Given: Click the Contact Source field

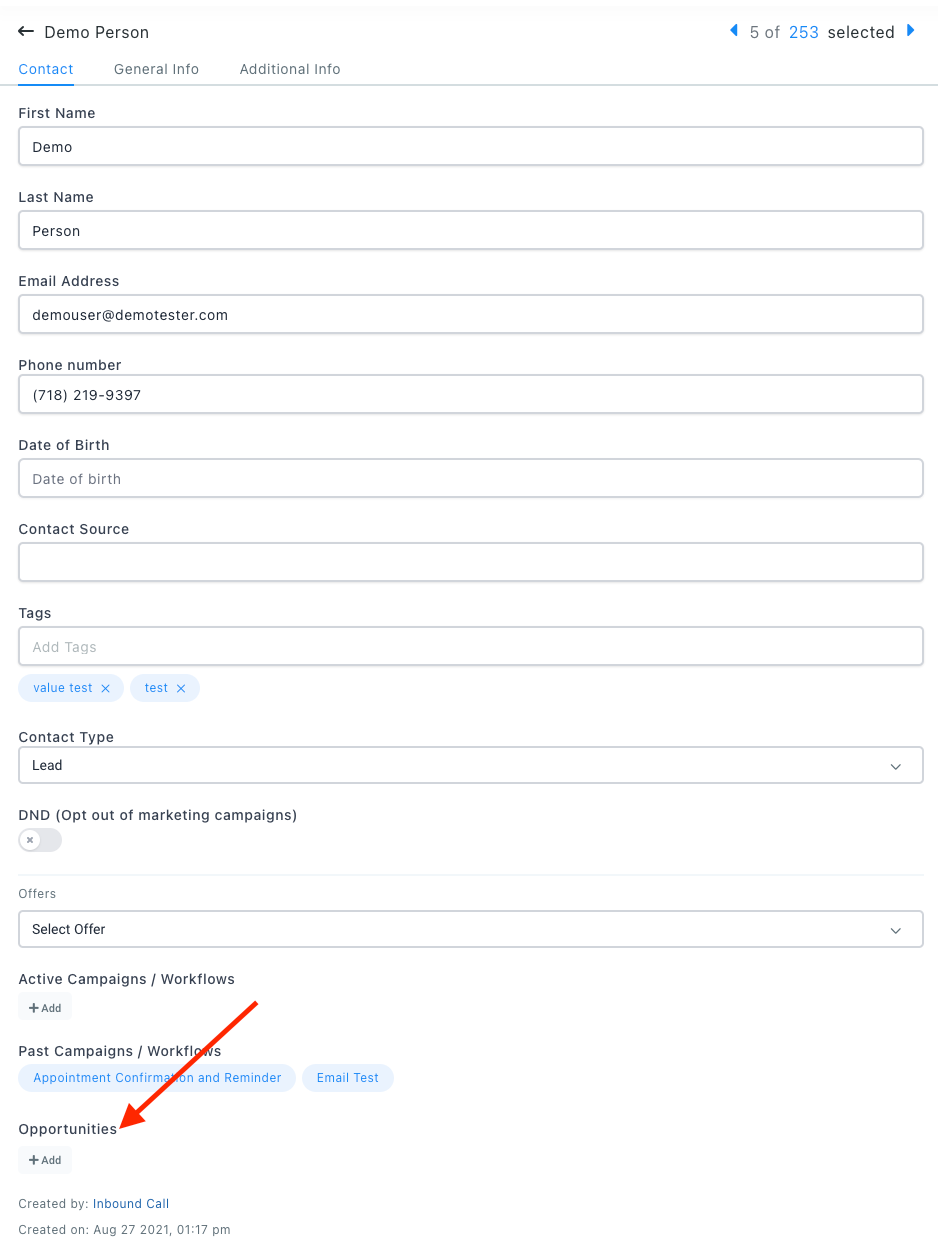Looking at the screenshot, I should tap(470, 563).
